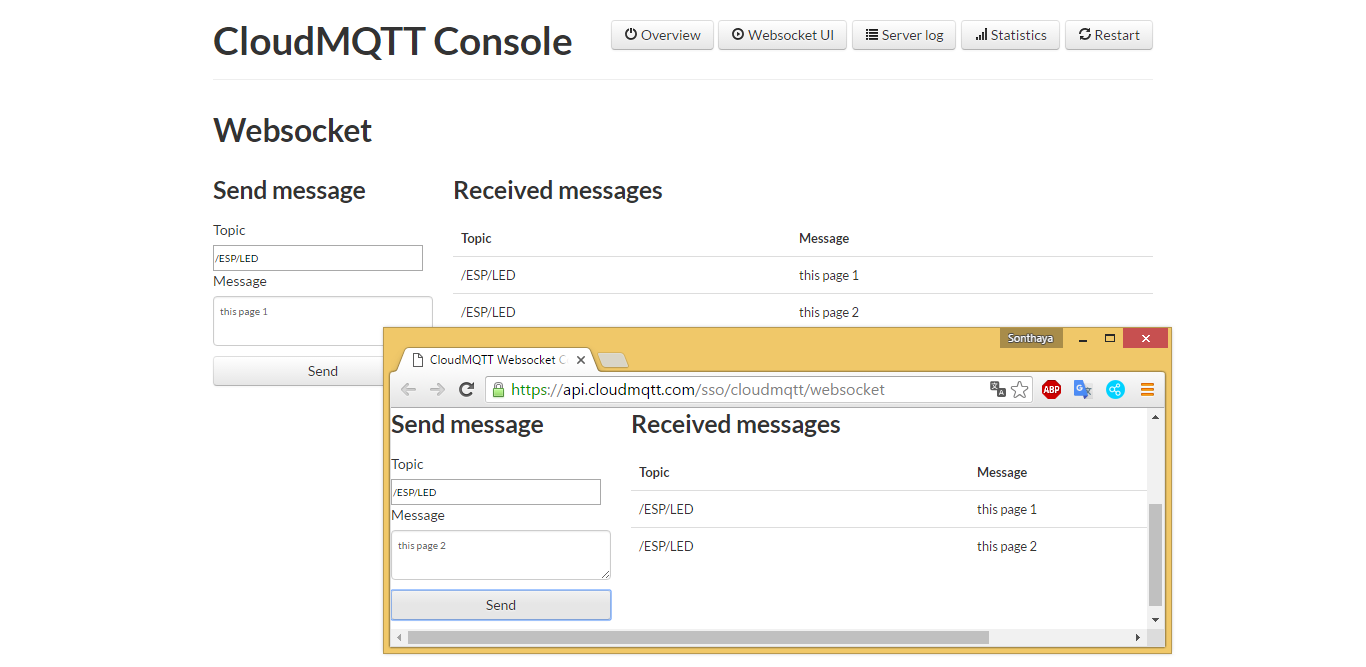Image resolution: width=1366 pixels, height=667 pixels.
Task: Click the Restart button
Action: pyautogui.click(x=1109, y=35)
